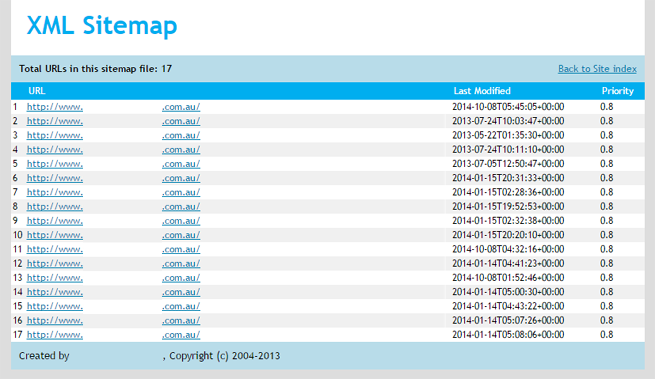Select date 2014-10-08T05:45:05+00:00
655x379 pixels.
pyautogui.click(x=508, y=107)
